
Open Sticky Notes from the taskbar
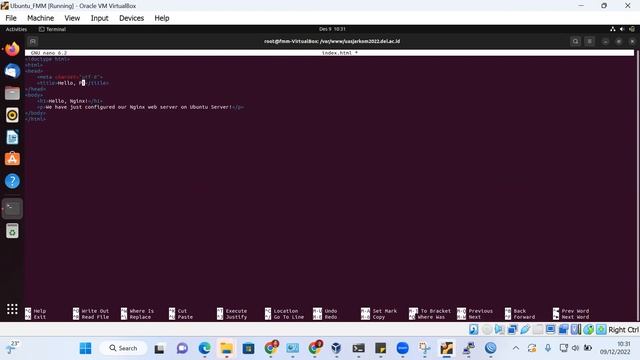click(380, 348)
